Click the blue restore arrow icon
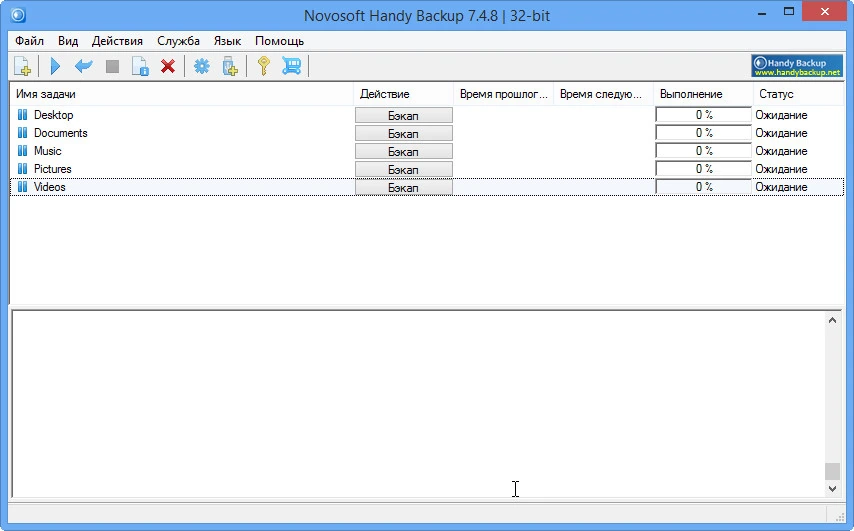The height and width of the screenshot is (531, 854). (83, 66)
